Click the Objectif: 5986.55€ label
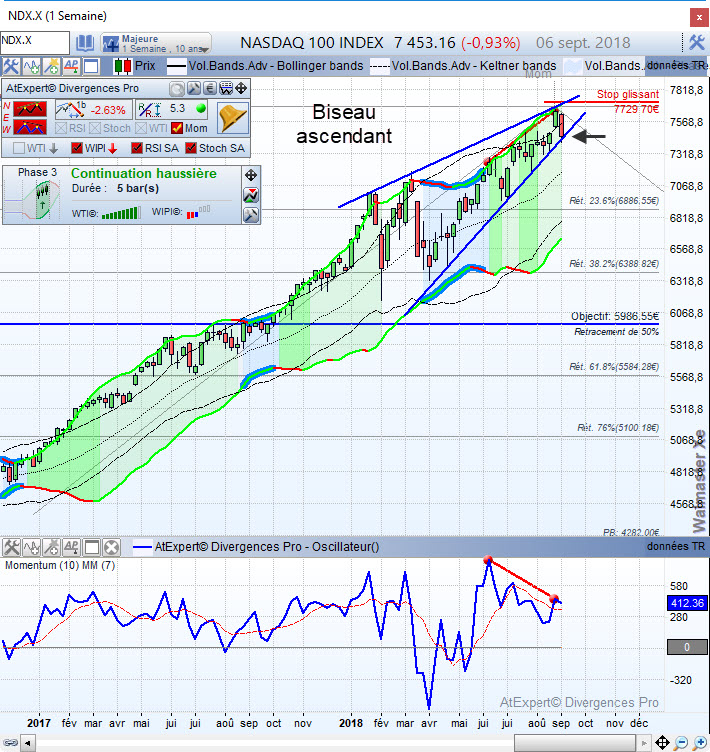 [615, 316]
